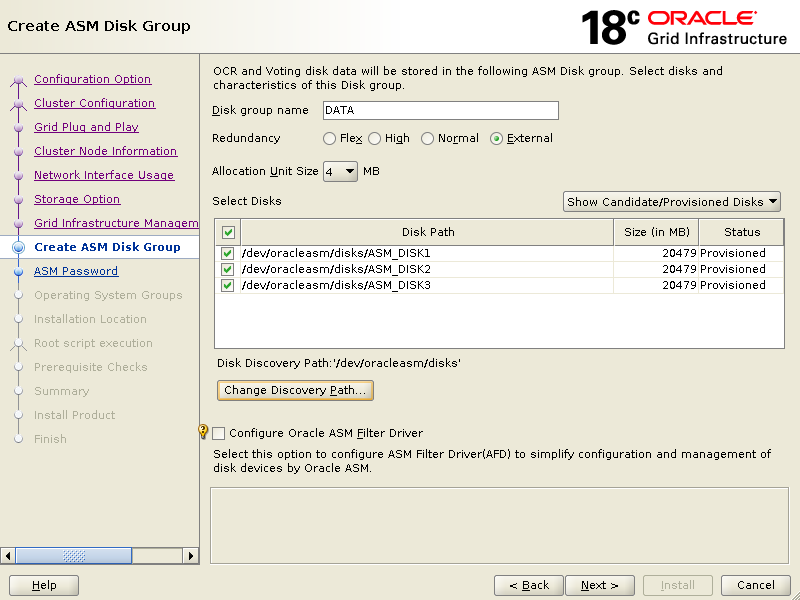Go to the Configuration Option step
Screen dimensions: 800x600
point(92,79)
